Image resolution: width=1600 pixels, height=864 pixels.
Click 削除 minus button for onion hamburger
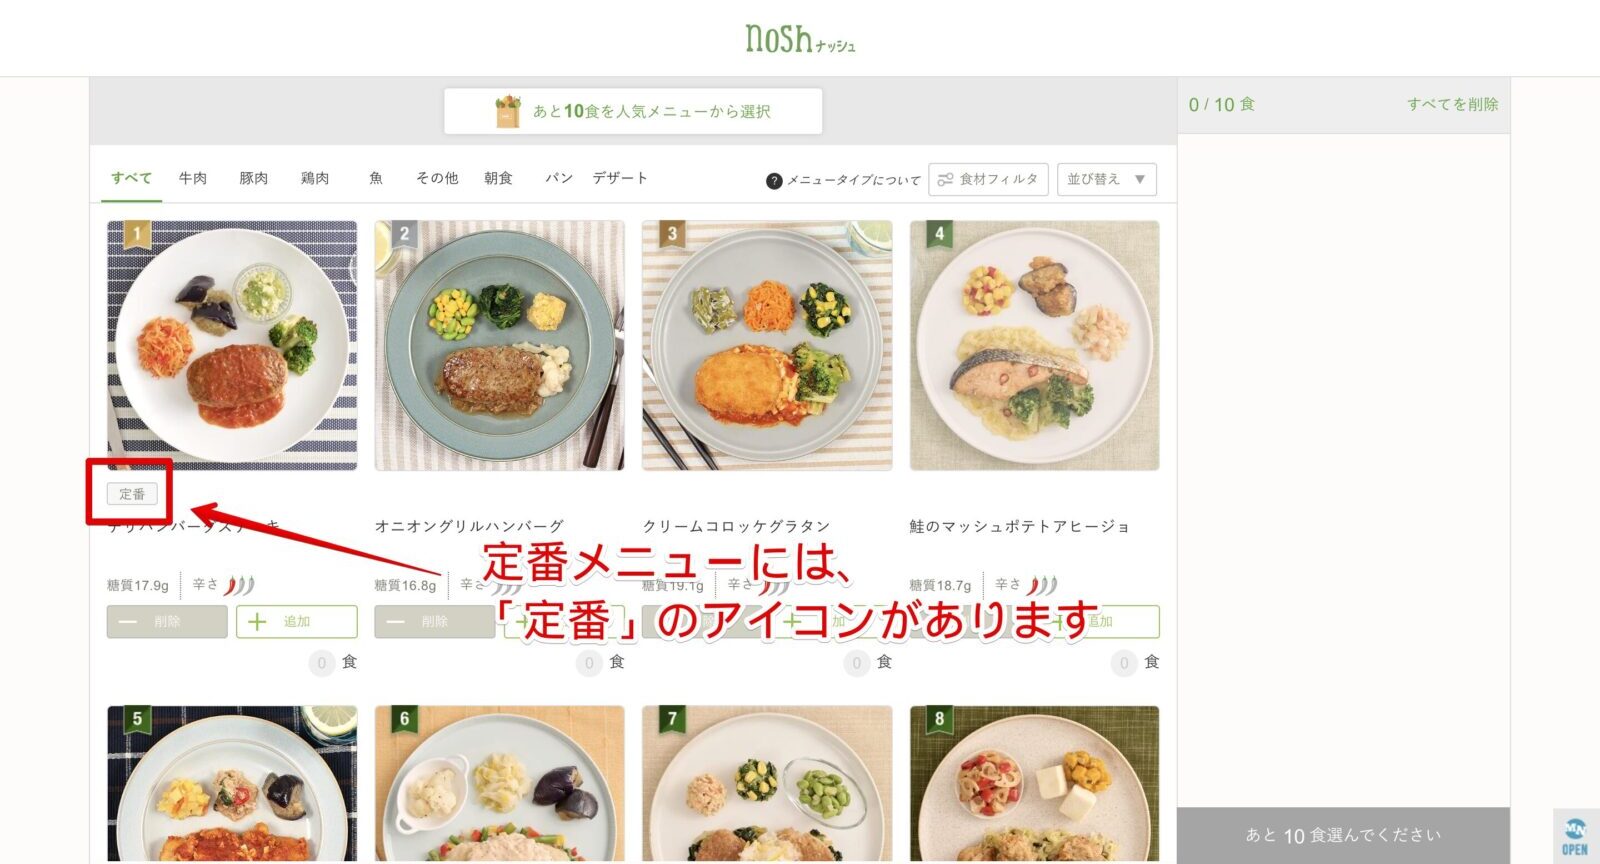[x=434, y=621]
